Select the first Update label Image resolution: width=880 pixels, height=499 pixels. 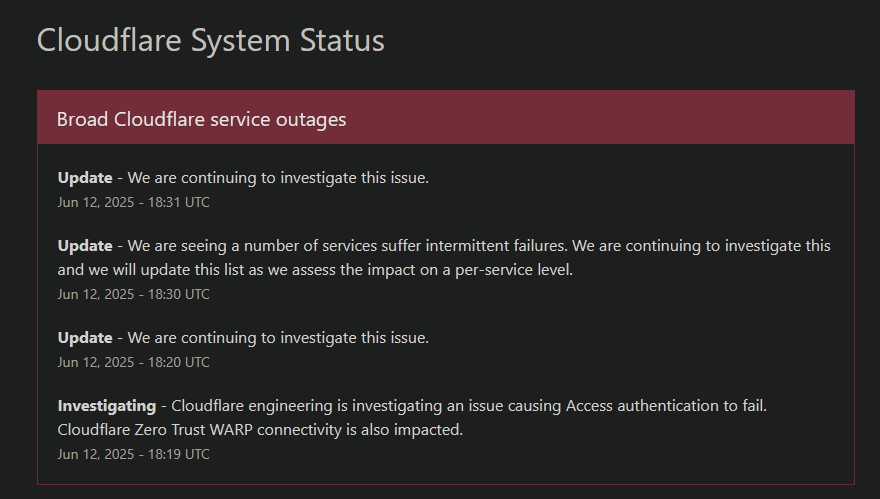tap(85, 178)
